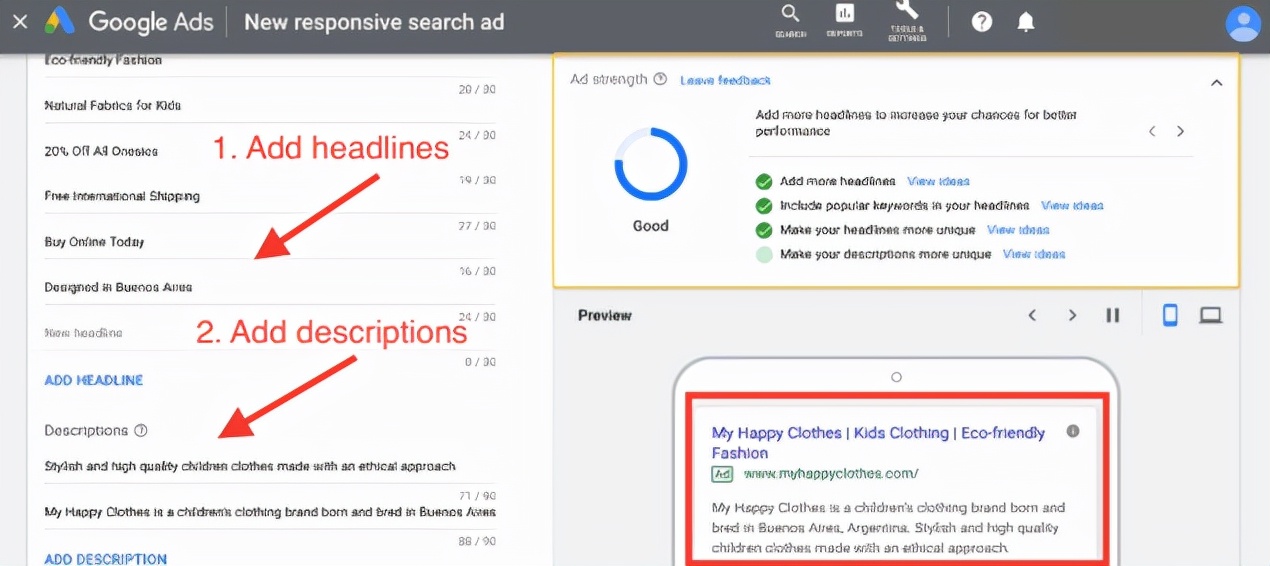Image resolution: width=1270 pixels, height=566 pixels.
Task: Click the preview ad headline My Happy Clothes
Action: 878,442
